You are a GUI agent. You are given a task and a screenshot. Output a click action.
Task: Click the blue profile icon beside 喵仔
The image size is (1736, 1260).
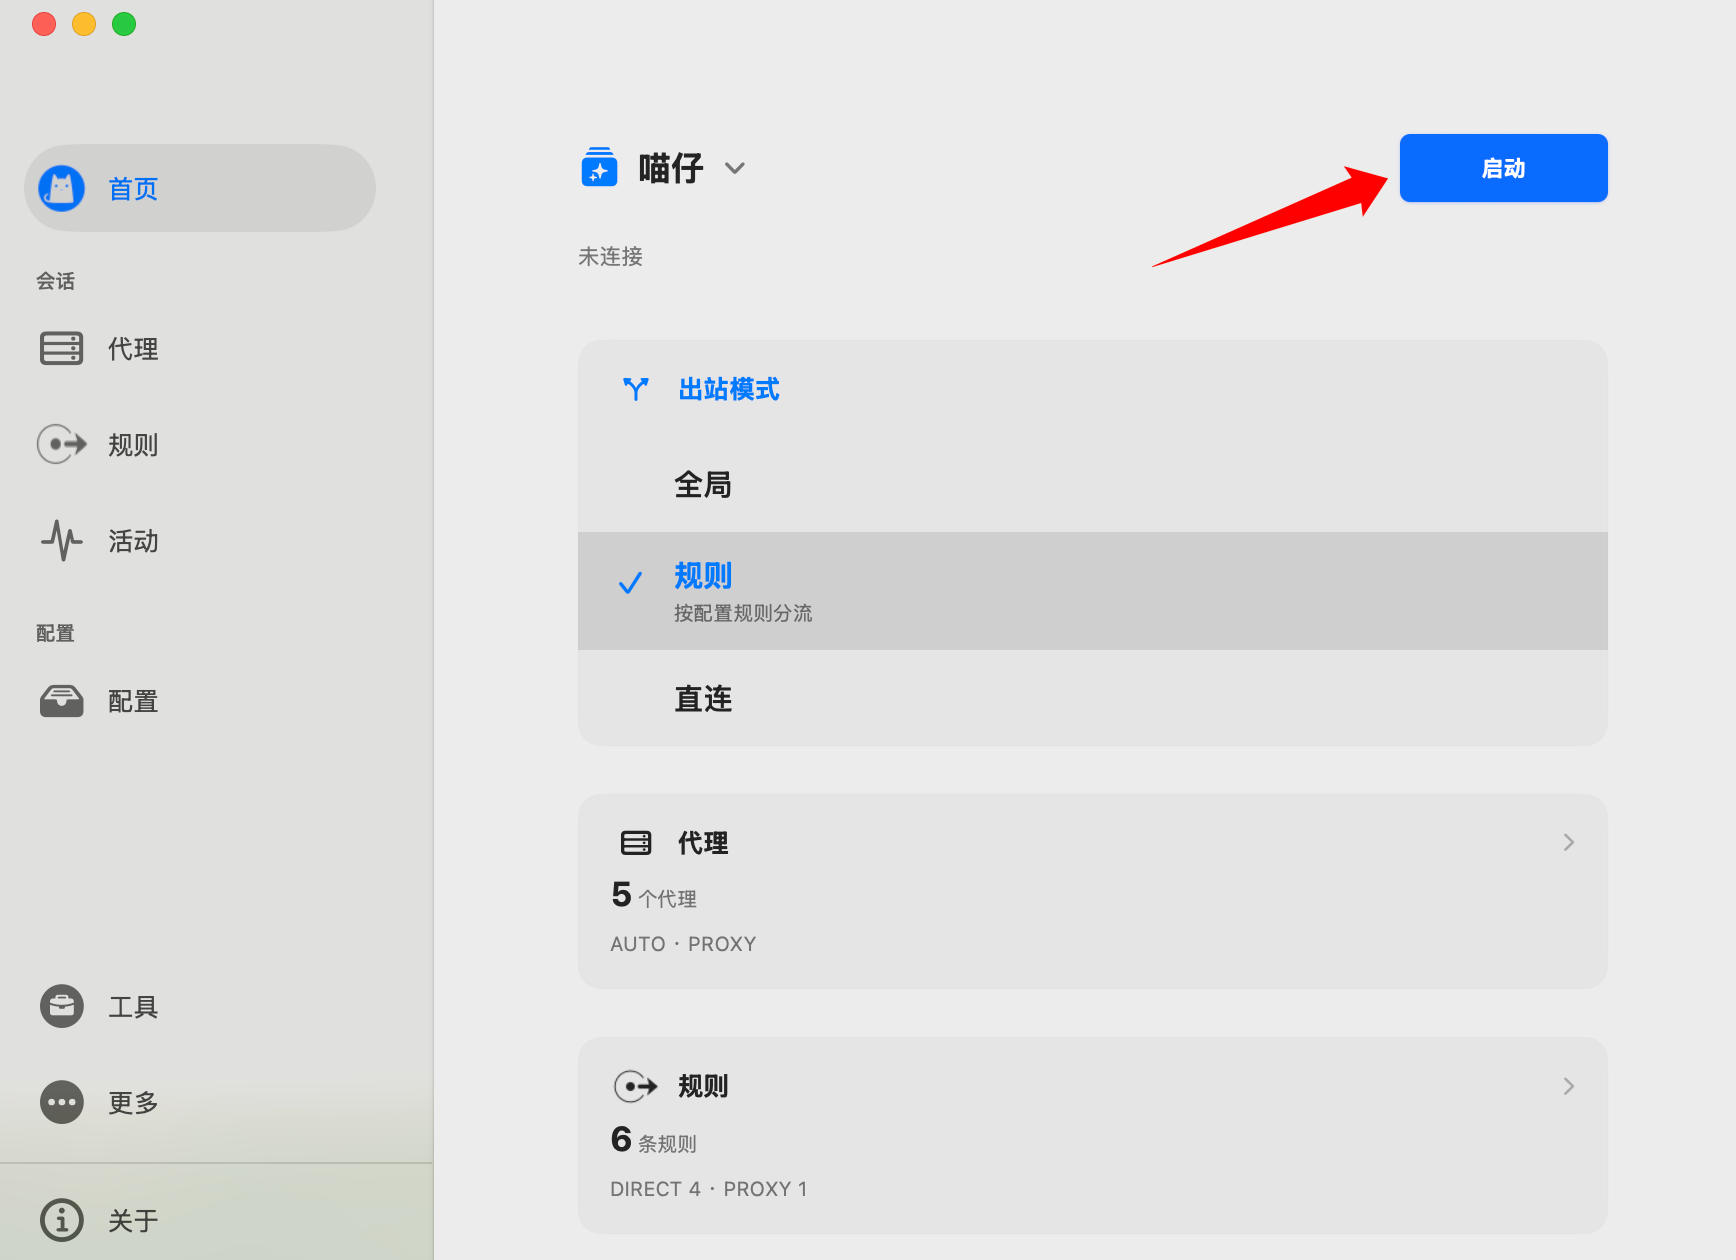599,167
